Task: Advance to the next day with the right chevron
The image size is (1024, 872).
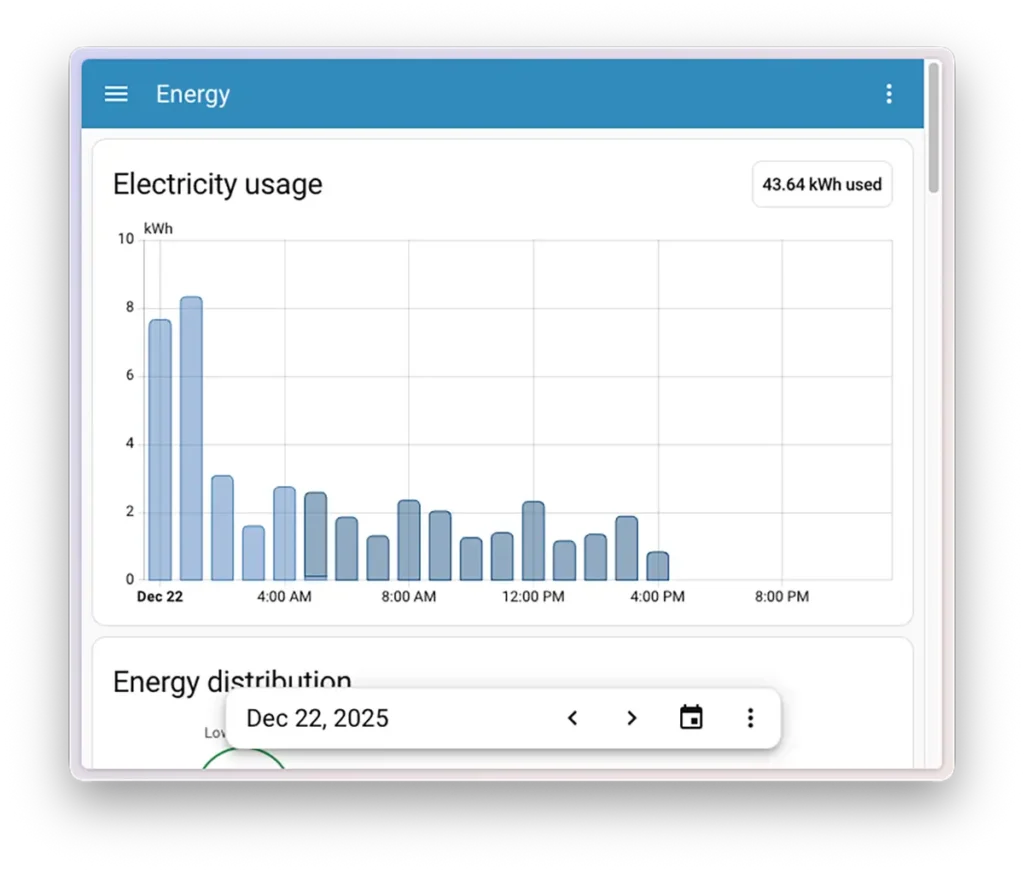Action: point(631,718)
